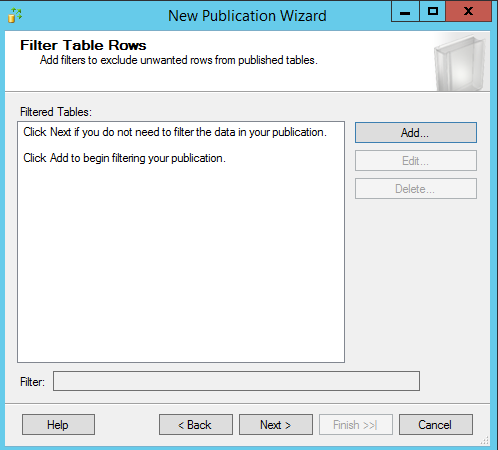Click the greyed-out Delete... button
Screen dimensions: 498x450
tap(416, 189)
